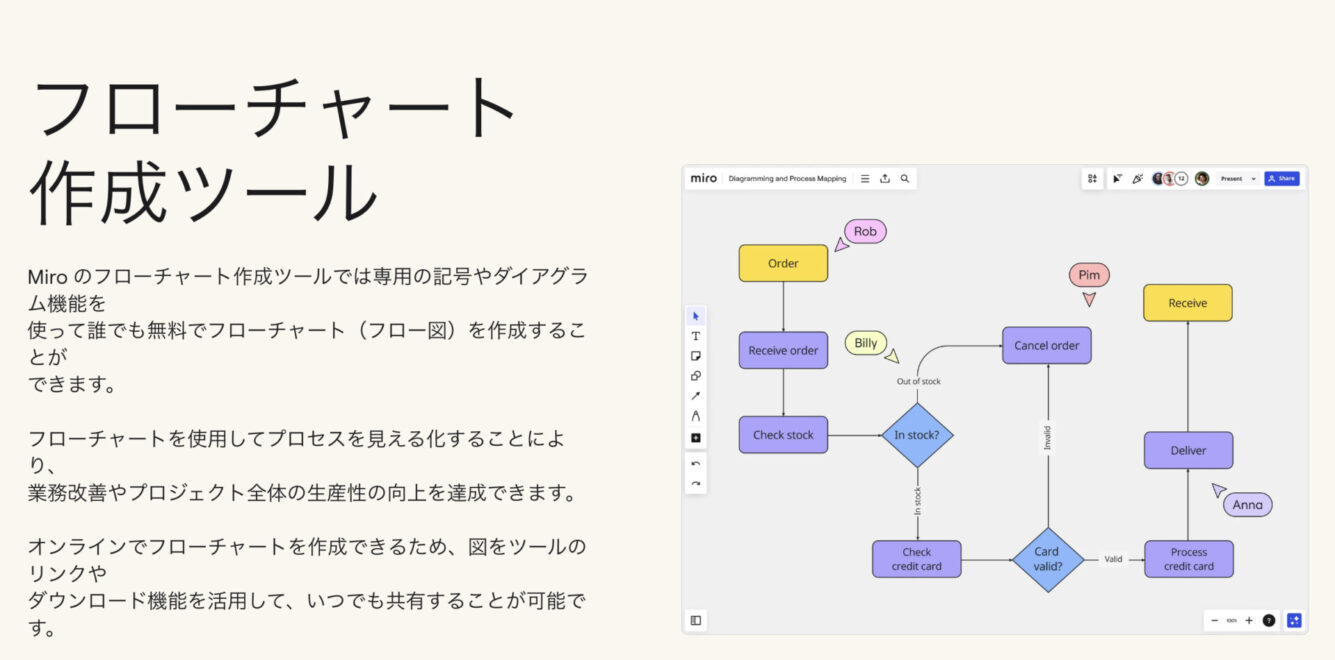
Task: Click the blue Share button
Action: point(1282,179)
